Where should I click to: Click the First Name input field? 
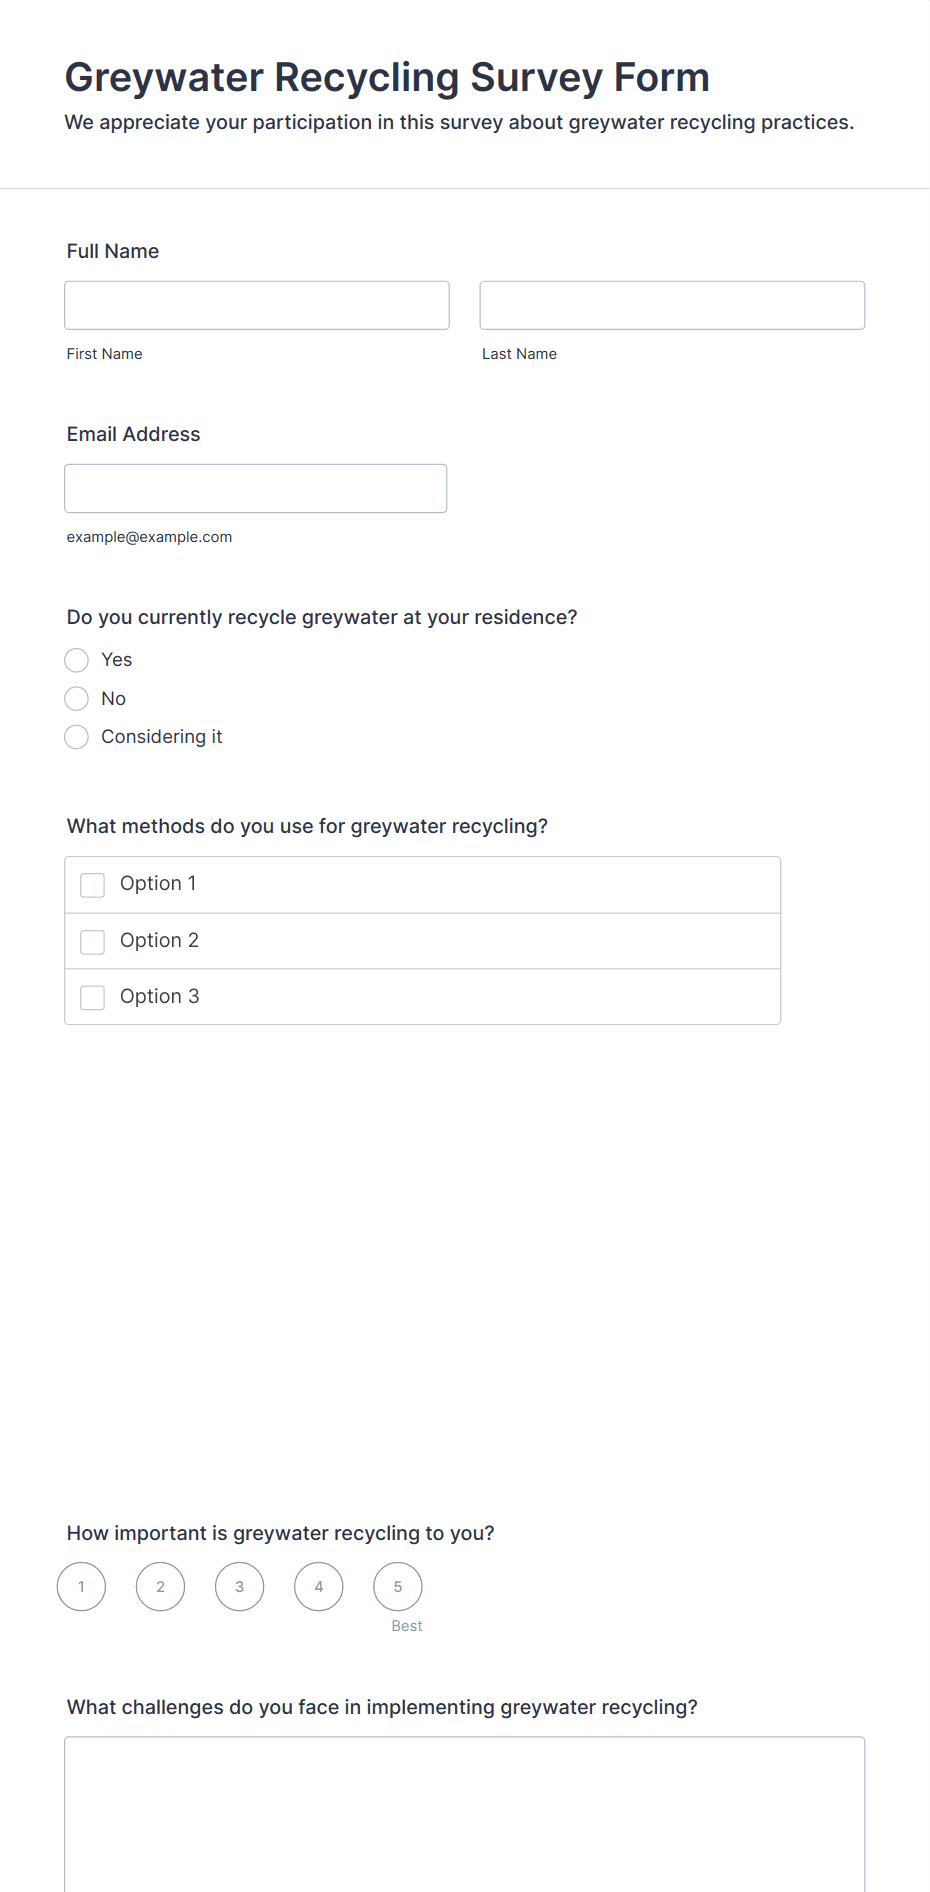(x=257, y=305)
